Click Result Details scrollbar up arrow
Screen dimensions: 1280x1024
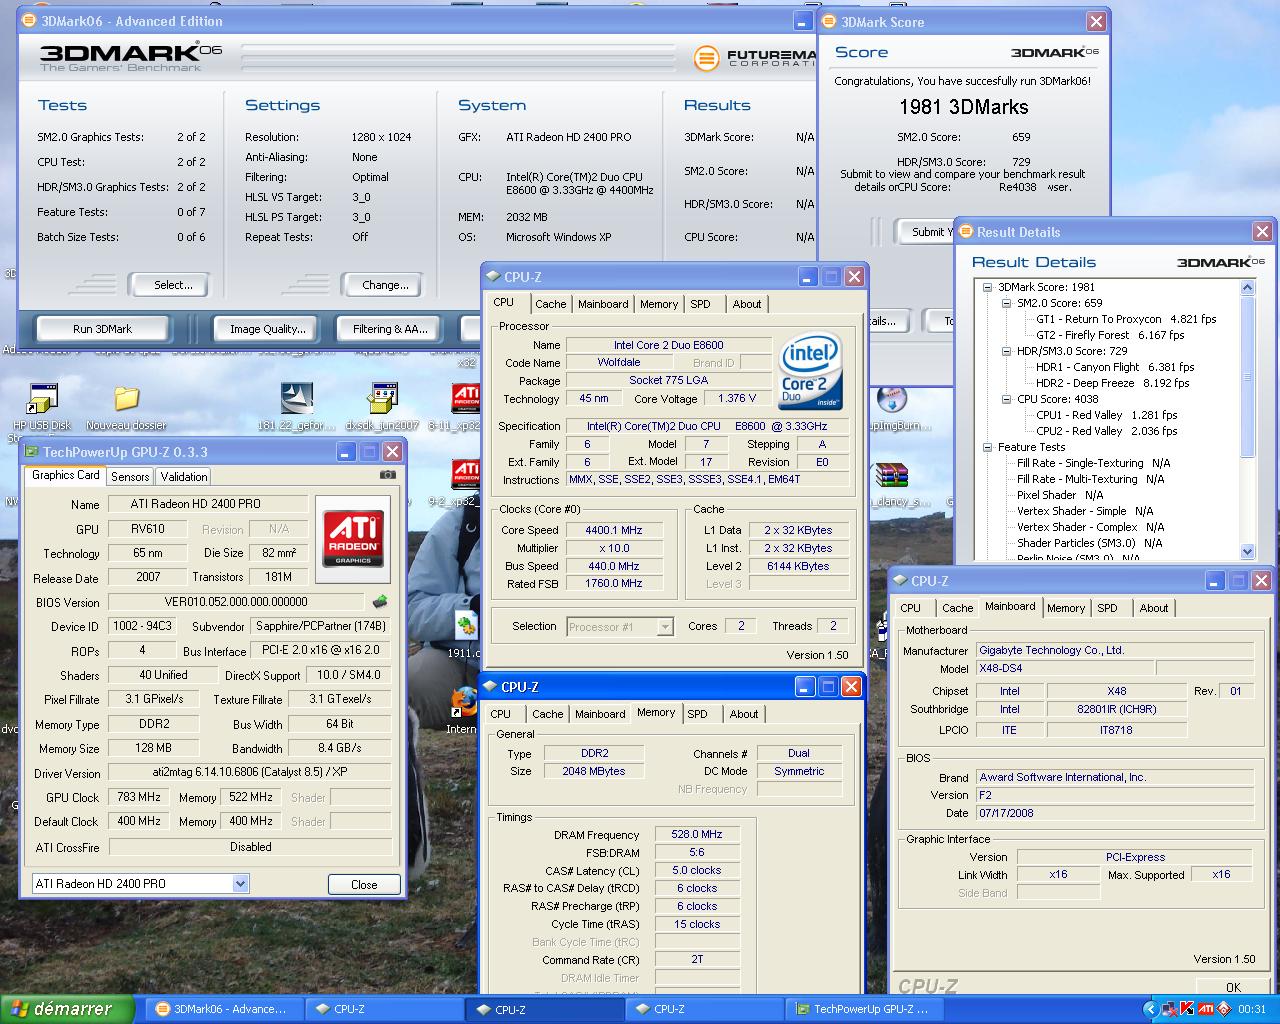click(x=1247, y=288)
